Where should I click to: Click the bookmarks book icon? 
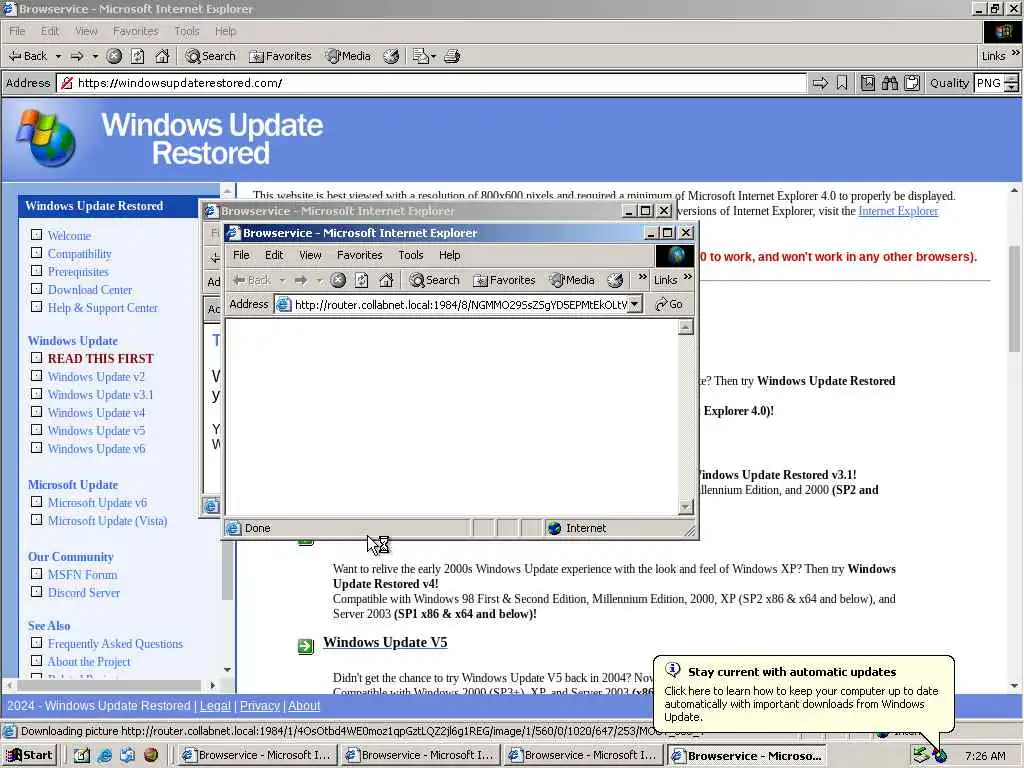pyautogui.click(x=867, y=83)
